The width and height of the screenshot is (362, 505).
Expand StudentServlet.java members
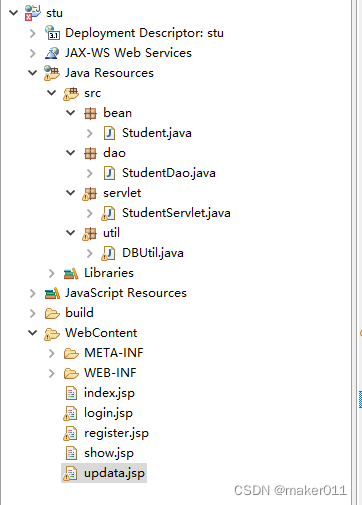tap(90, 213)
